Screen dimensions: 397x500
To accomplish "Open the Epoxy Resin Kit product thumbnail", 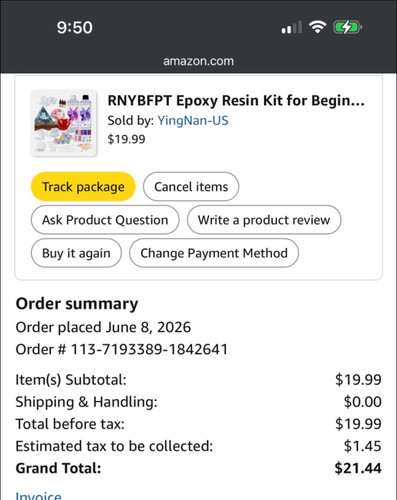I will point(64,123).
